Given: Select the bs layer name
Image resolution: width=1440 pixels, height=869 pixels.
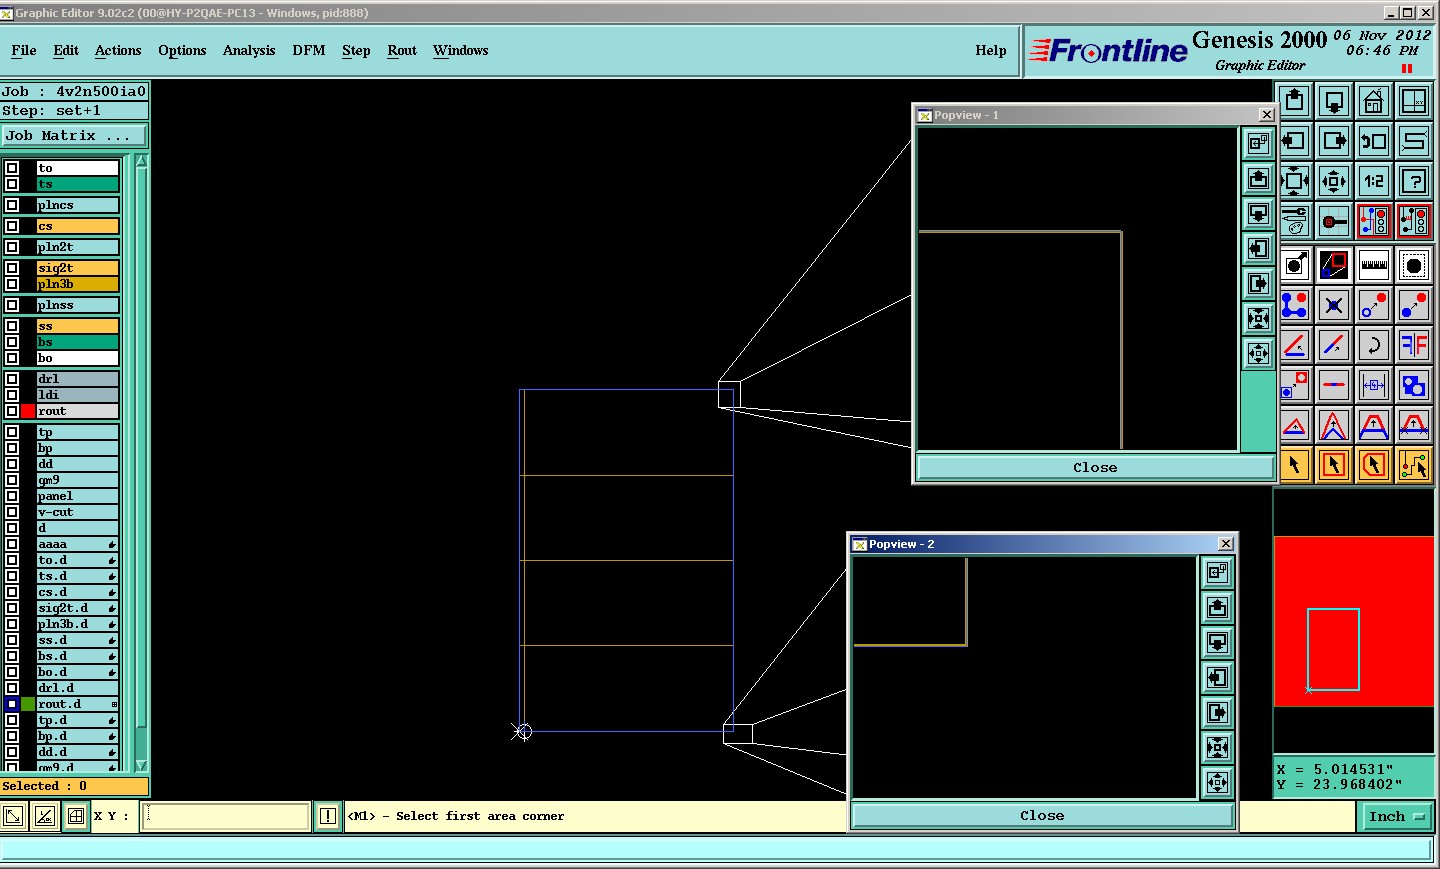Looking at the screenshot, I should click(77, 342).
